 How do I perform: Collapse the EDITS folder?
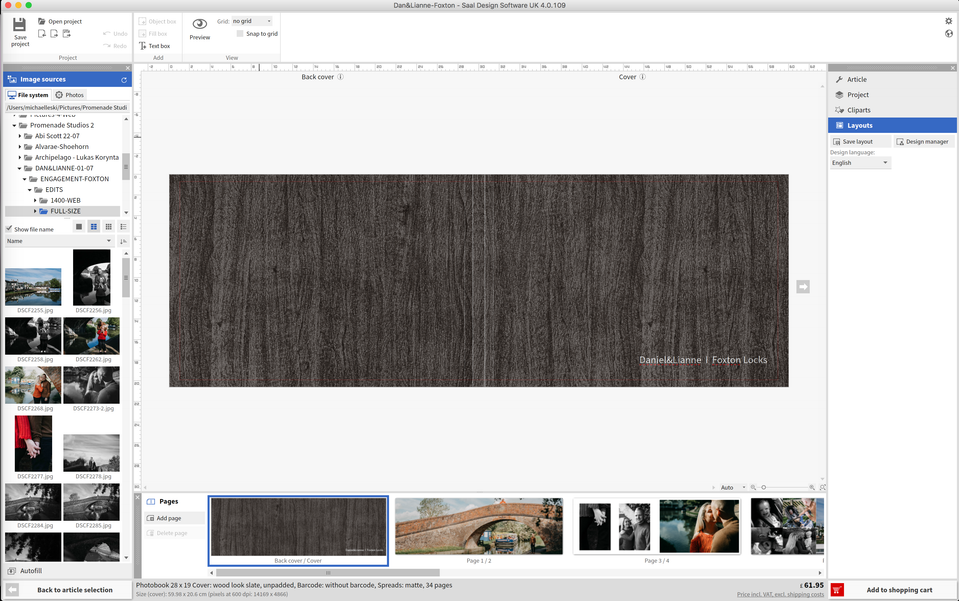tap(29, 190)
